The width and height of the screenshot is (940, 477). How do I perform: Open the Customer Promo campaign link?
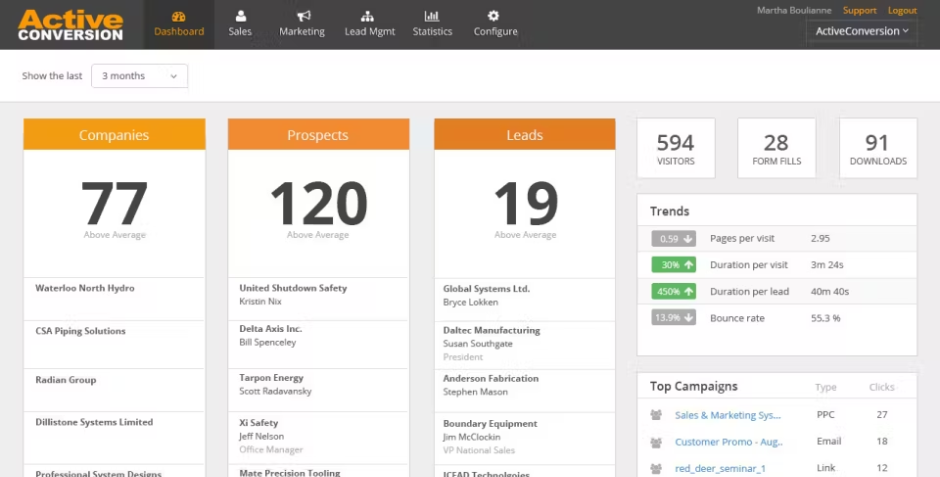click(x=727, y=442)
